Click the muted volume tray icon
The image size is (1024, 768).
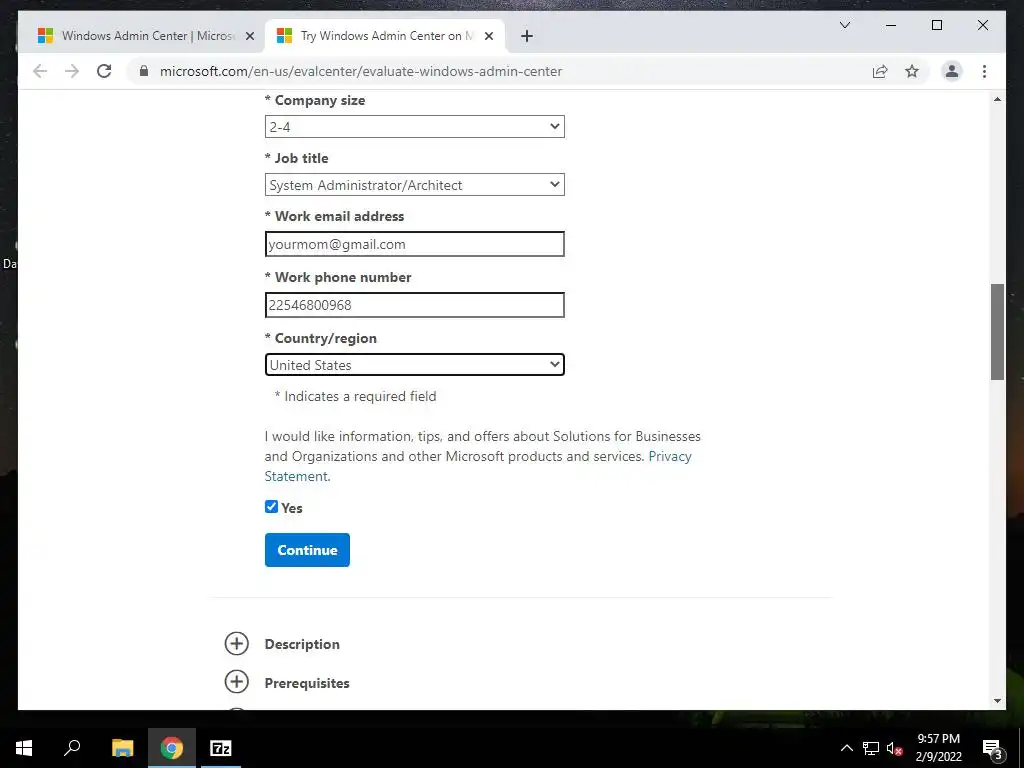coord(895,749)
